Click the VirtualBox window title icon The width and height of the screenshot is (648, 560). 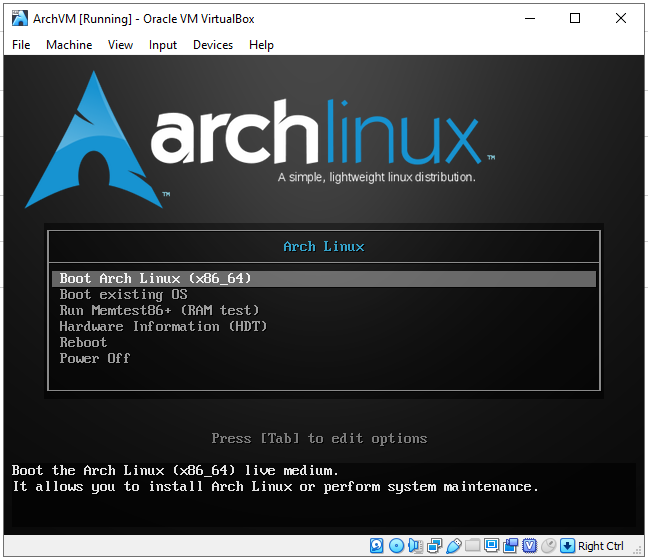tap(19, 18)
